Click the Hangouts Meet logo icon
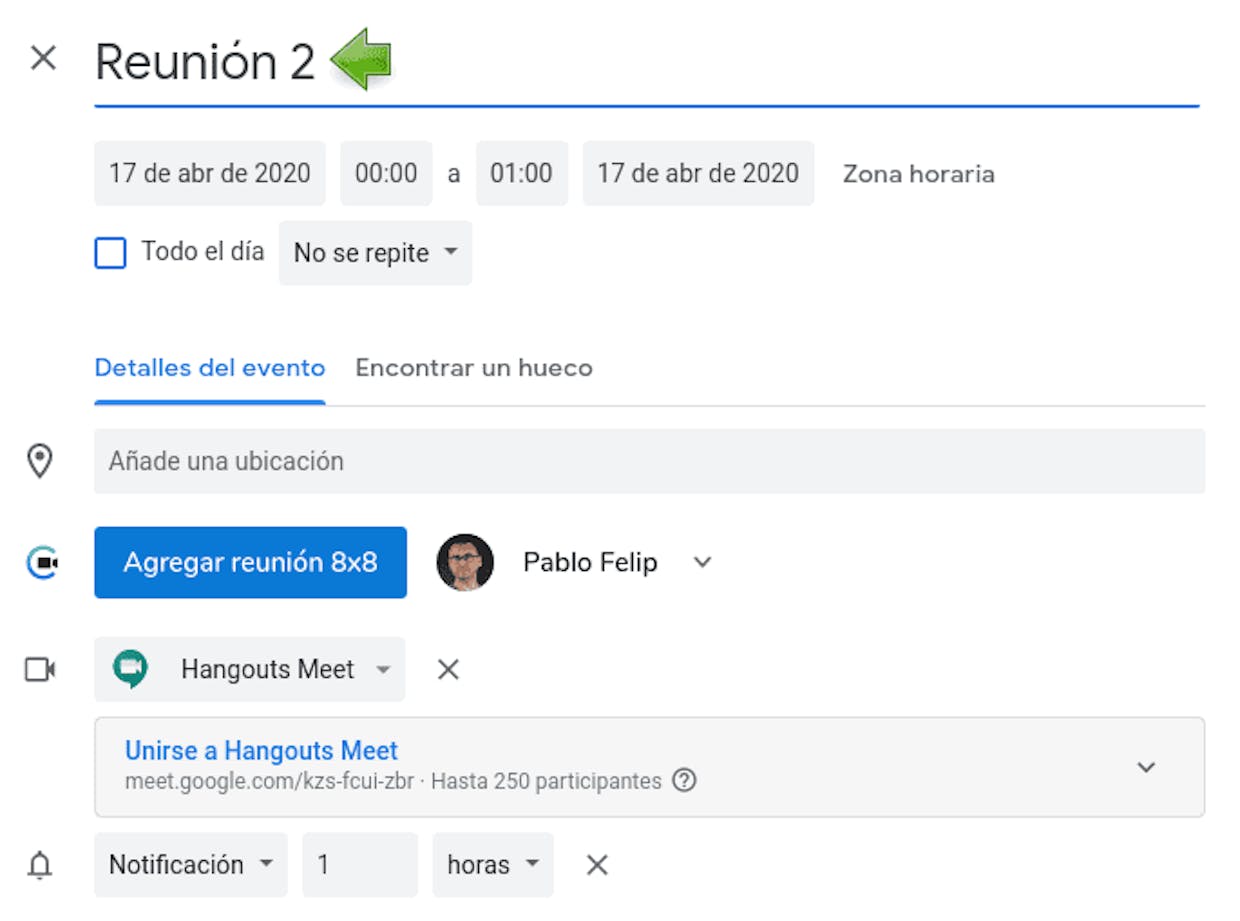 click(x=130, y=669)
